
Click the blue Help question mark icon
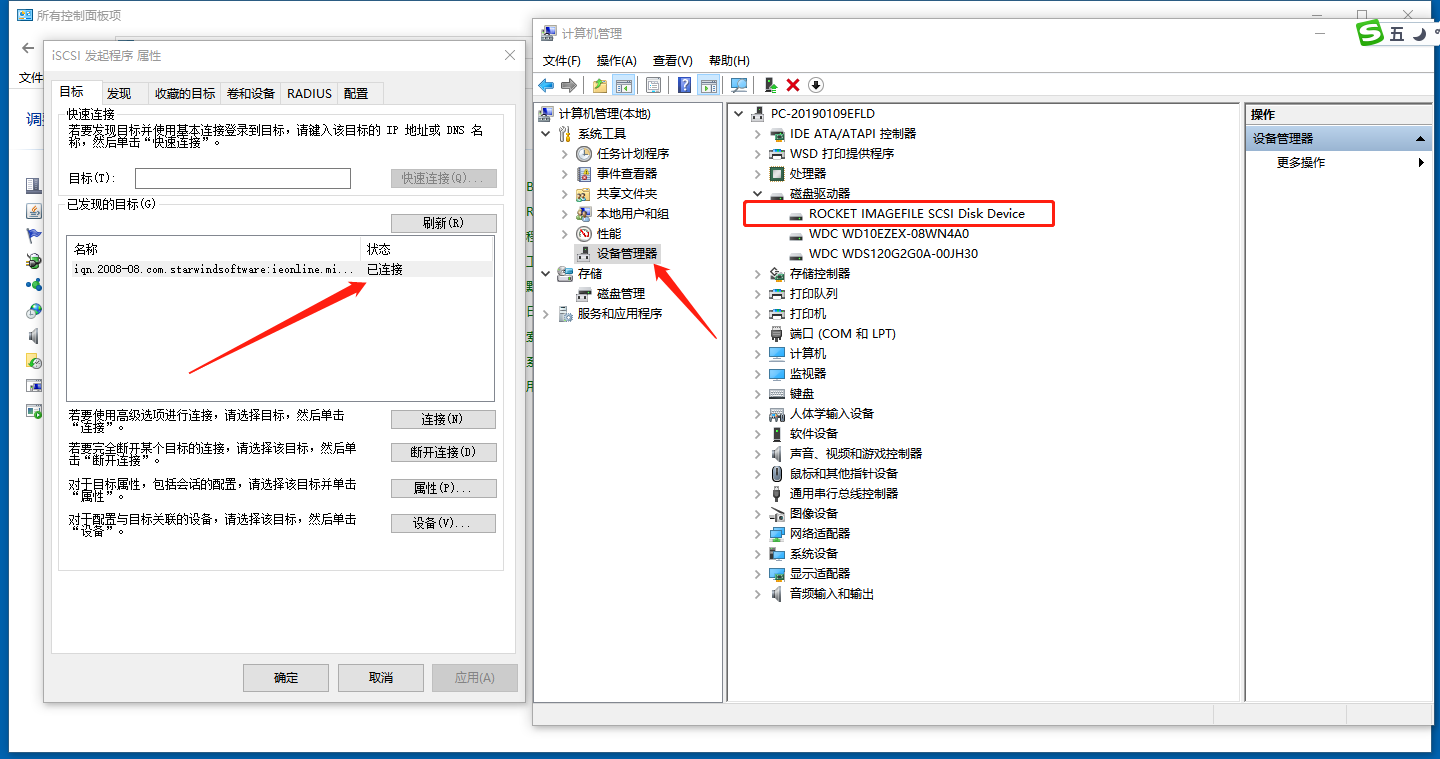click(x=685, y=85)
